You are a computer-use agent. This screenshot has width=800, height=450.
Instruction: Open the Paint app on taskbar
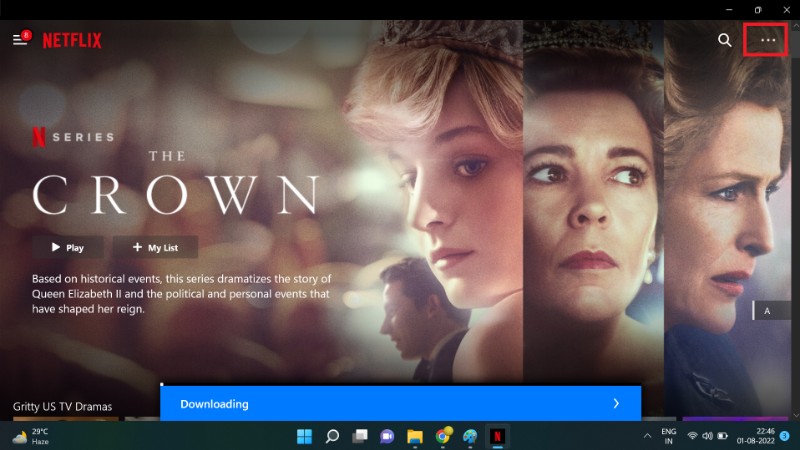coord(470,436)
